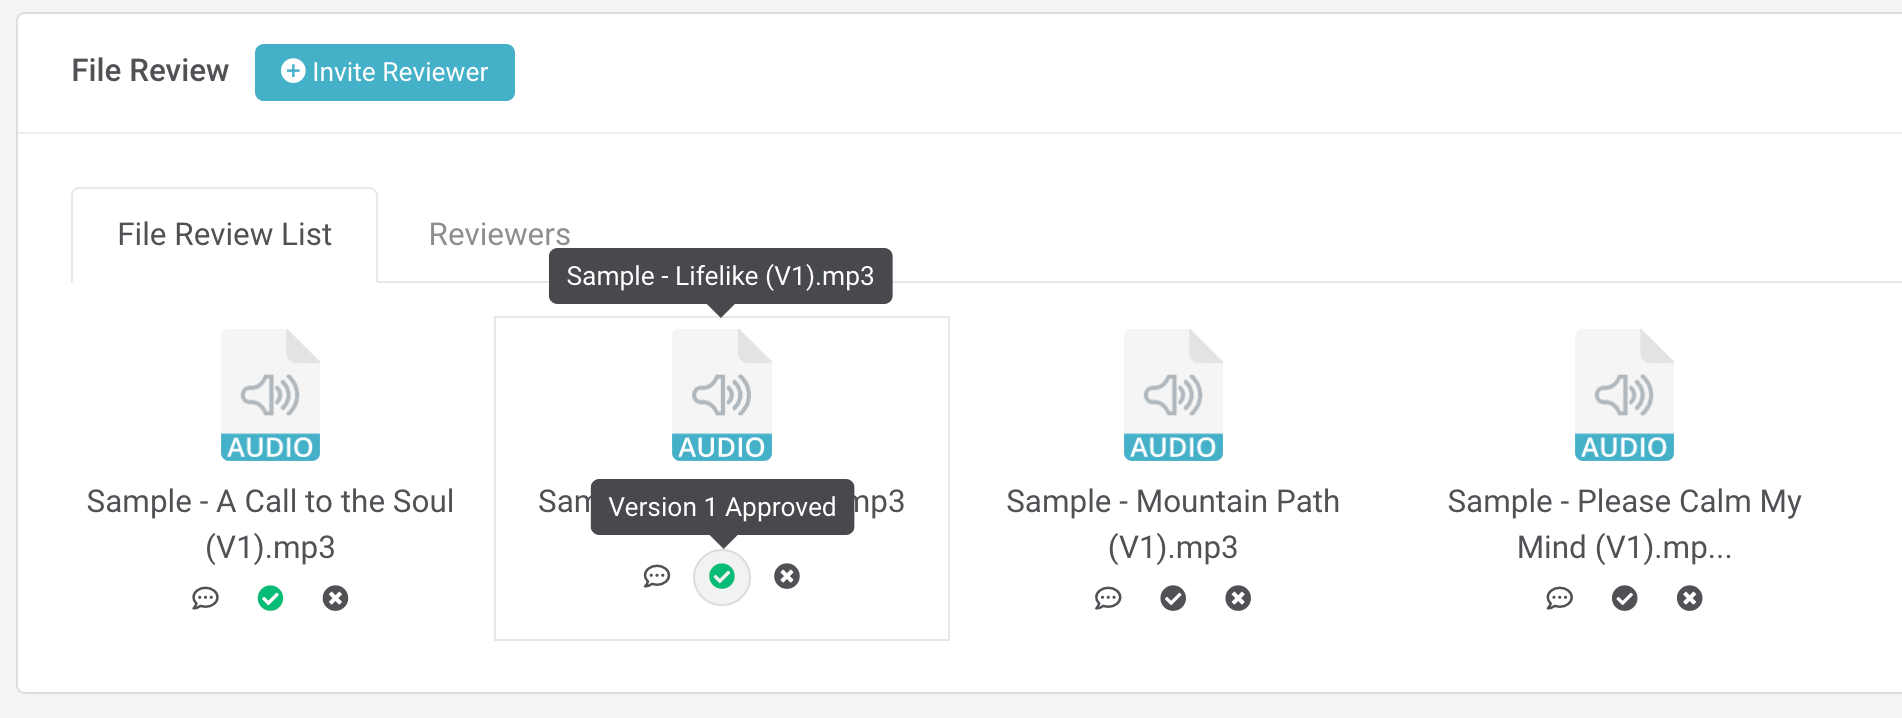1902x718 pixels.
Task: Open A Call to the Soul audio thumbnail
Action: coord(270,395)
